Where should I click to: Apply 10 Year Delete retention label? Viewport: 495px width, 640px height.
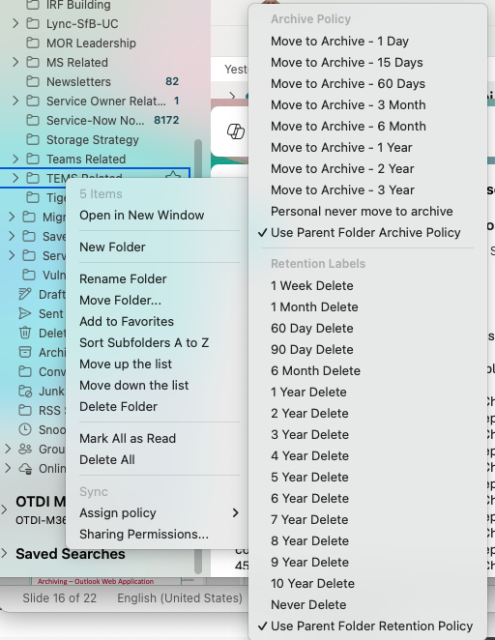(313, 583)
